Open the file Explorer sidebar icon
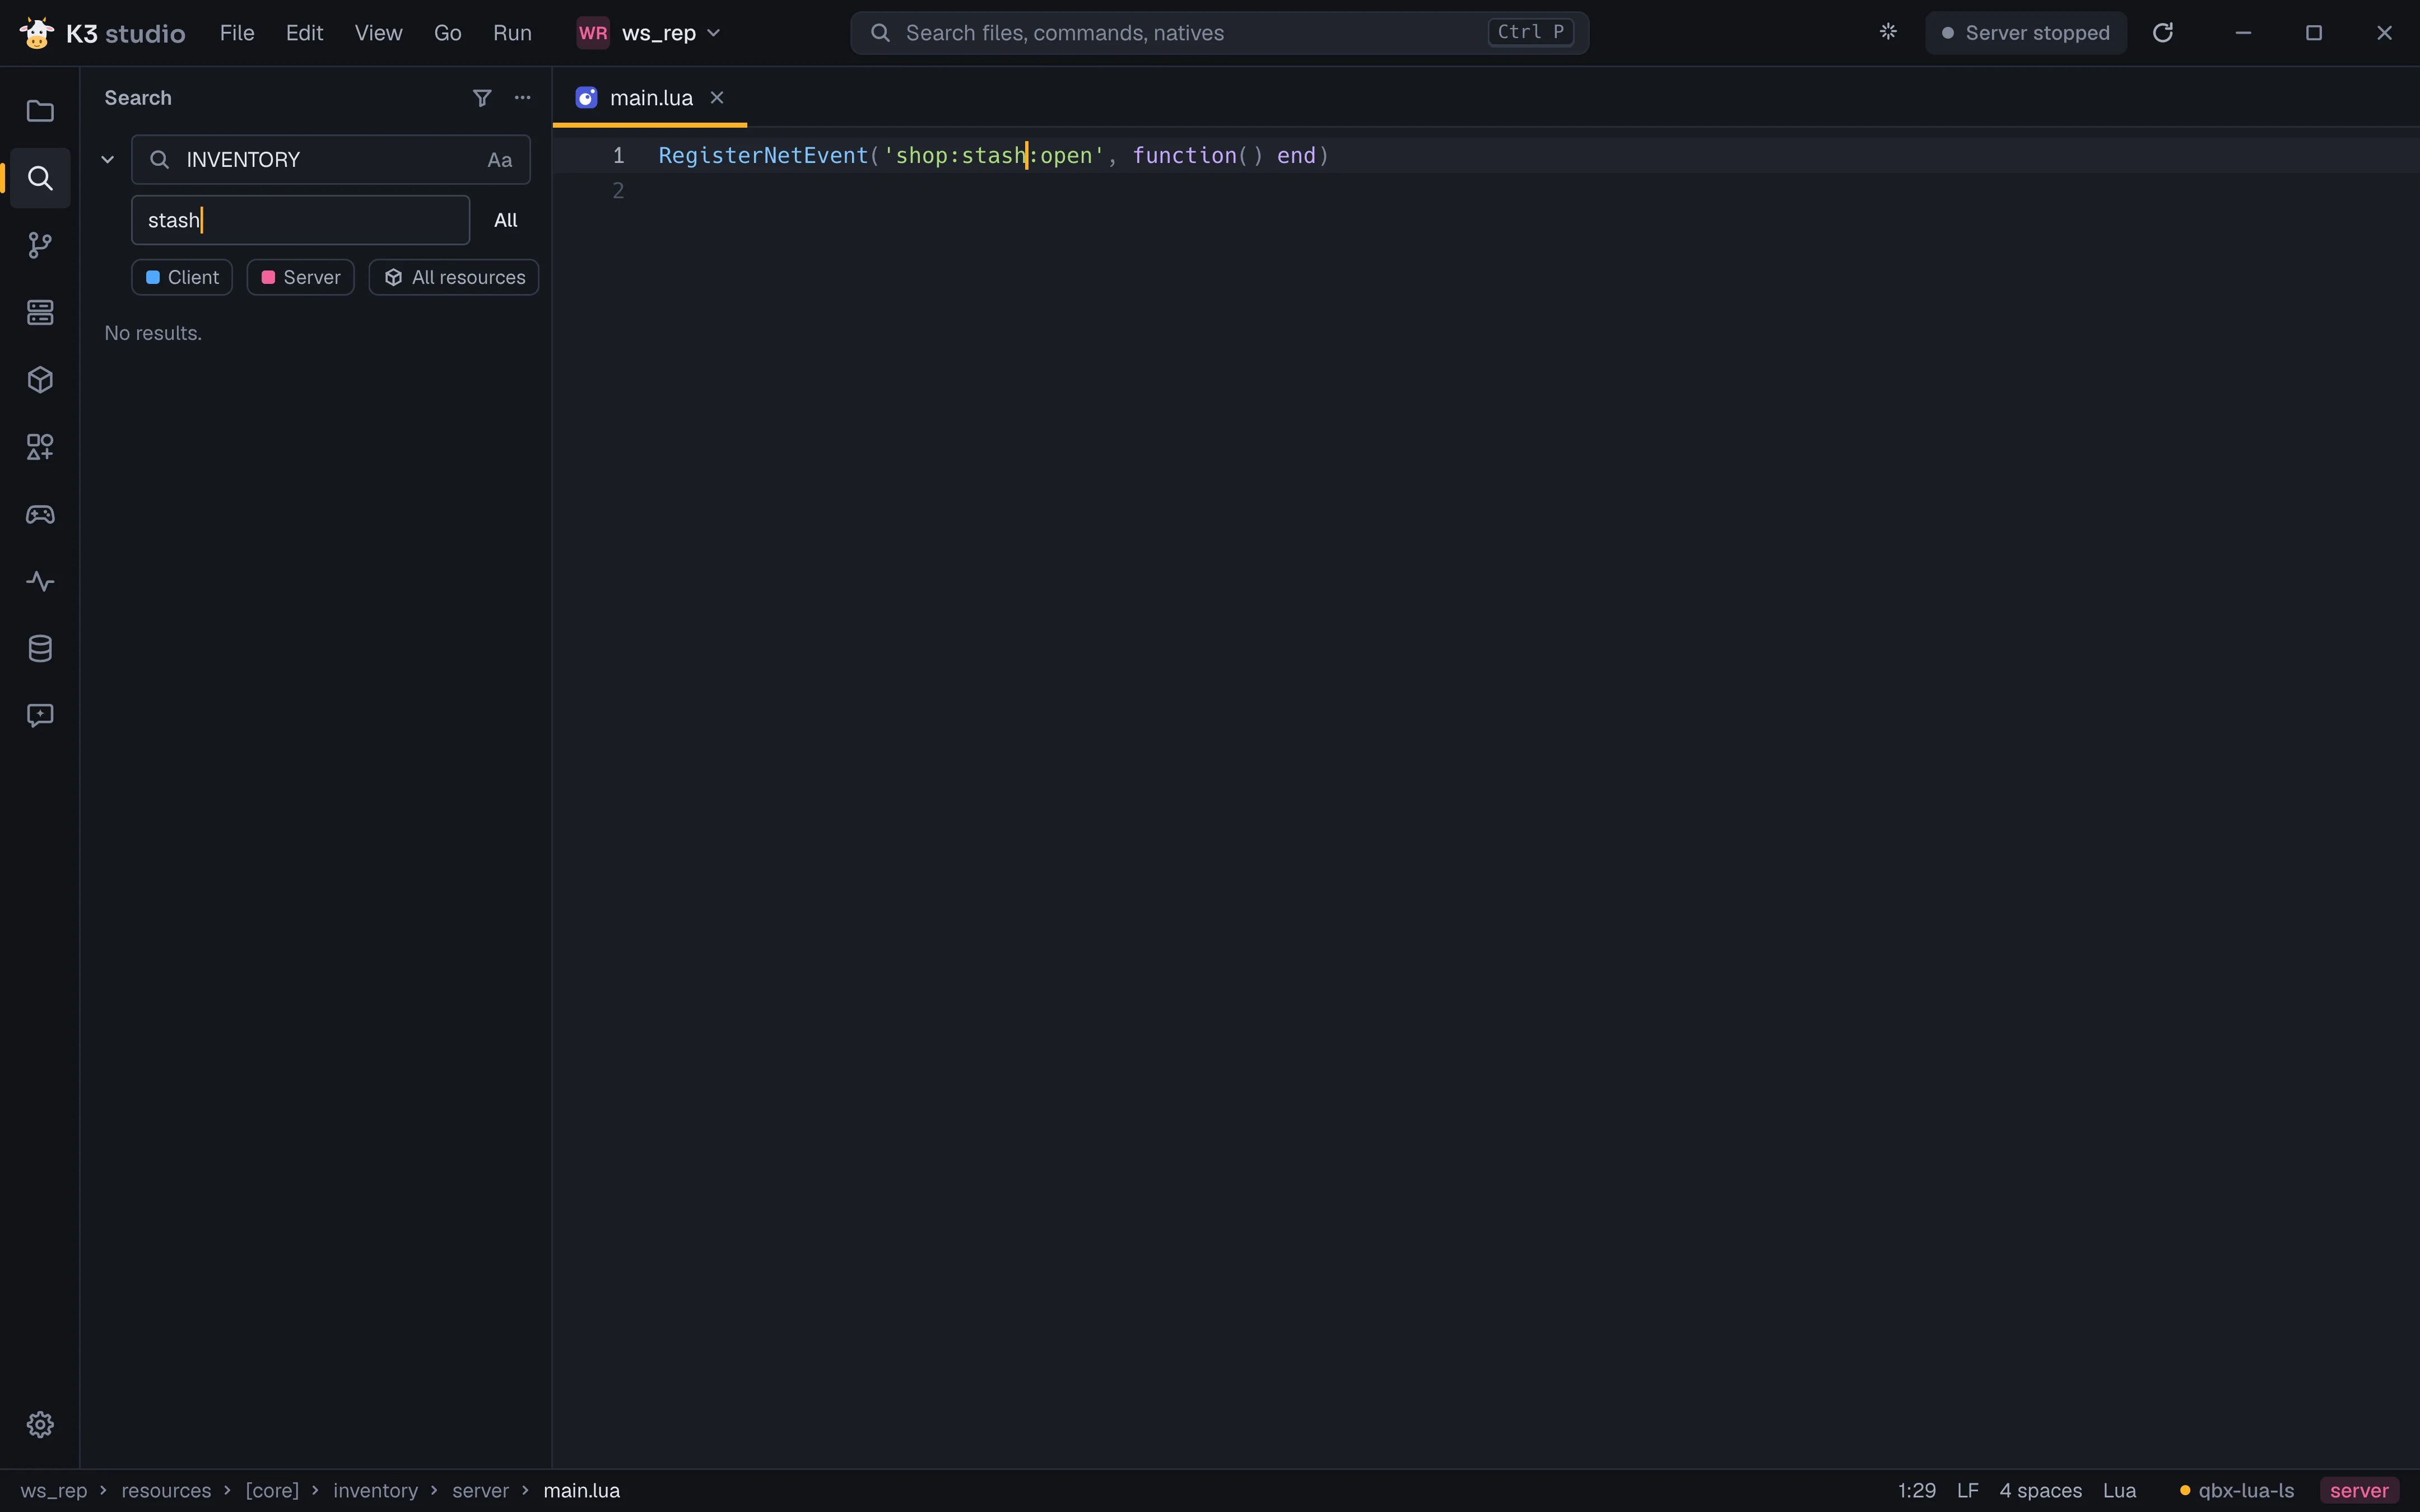Viewport: 2420px width, 1512px height. coord(40,111)
